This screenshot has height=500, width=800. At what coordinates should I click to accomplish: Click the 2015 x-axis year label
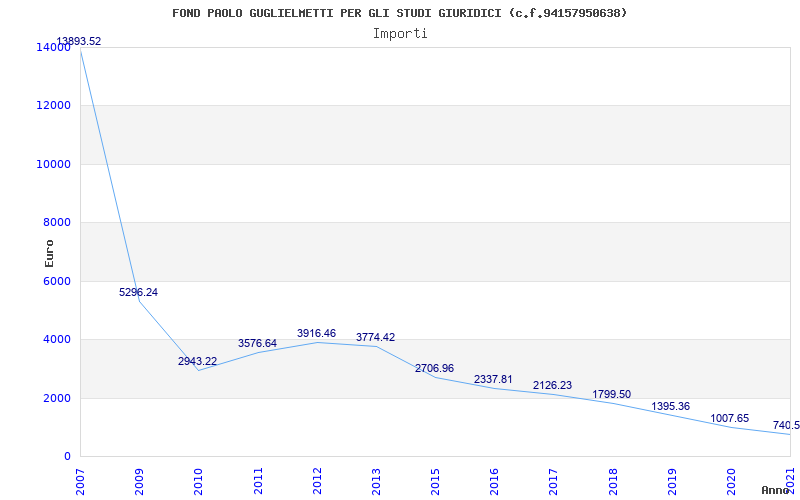[435, 481]
